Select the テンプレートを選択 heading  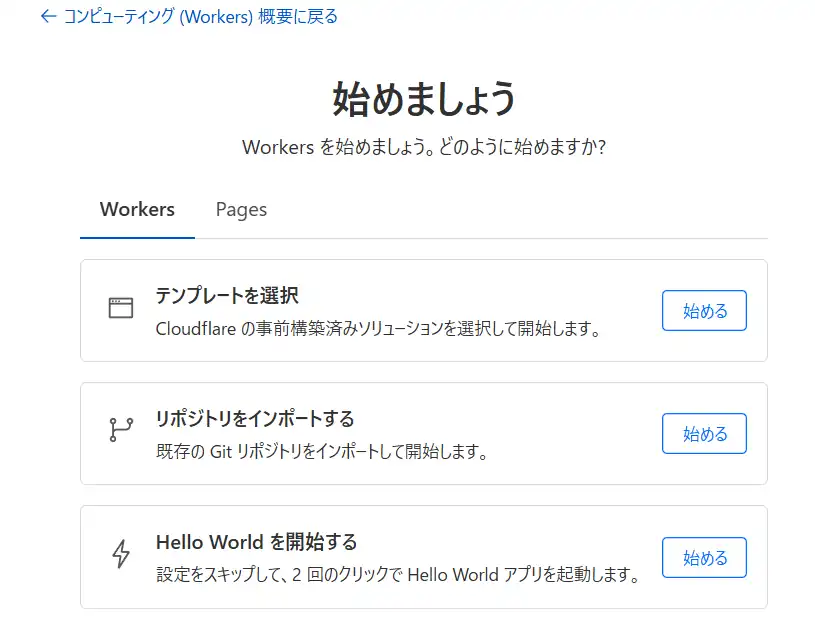click(227, 295)
